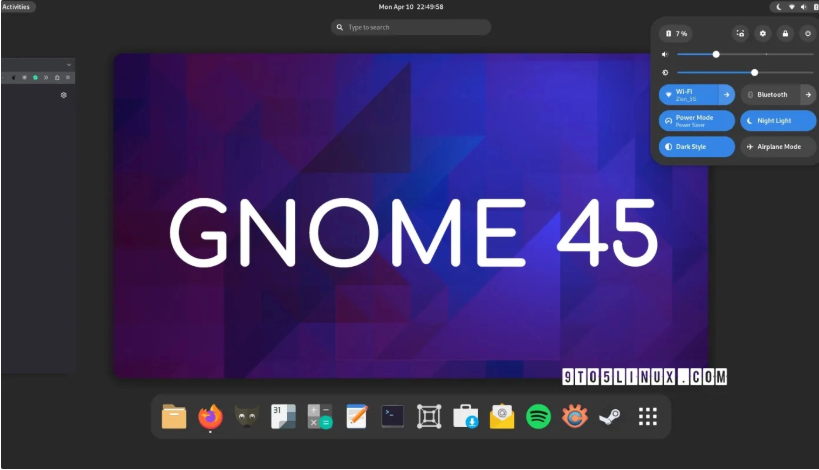
Task: Launch Spotify from the dock
Action: coord(539,417)
